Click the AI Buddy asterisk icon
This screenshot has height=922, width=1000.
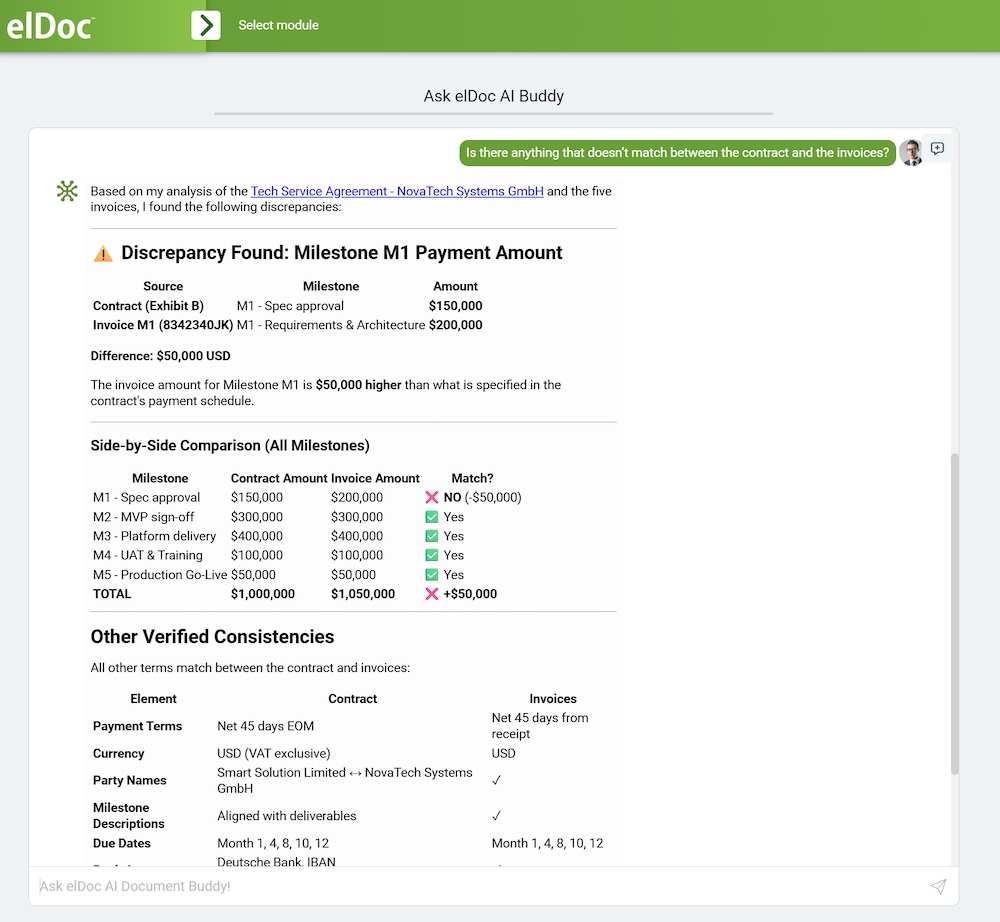point(67,191)
